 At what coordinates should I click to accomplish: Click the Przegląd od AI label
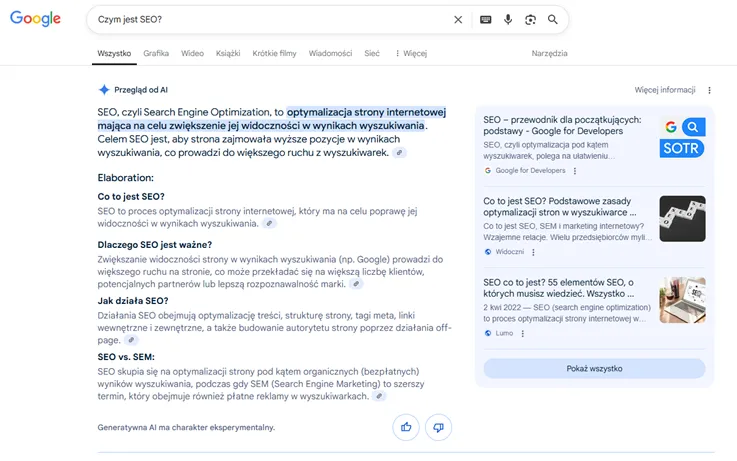coord(141,90)
